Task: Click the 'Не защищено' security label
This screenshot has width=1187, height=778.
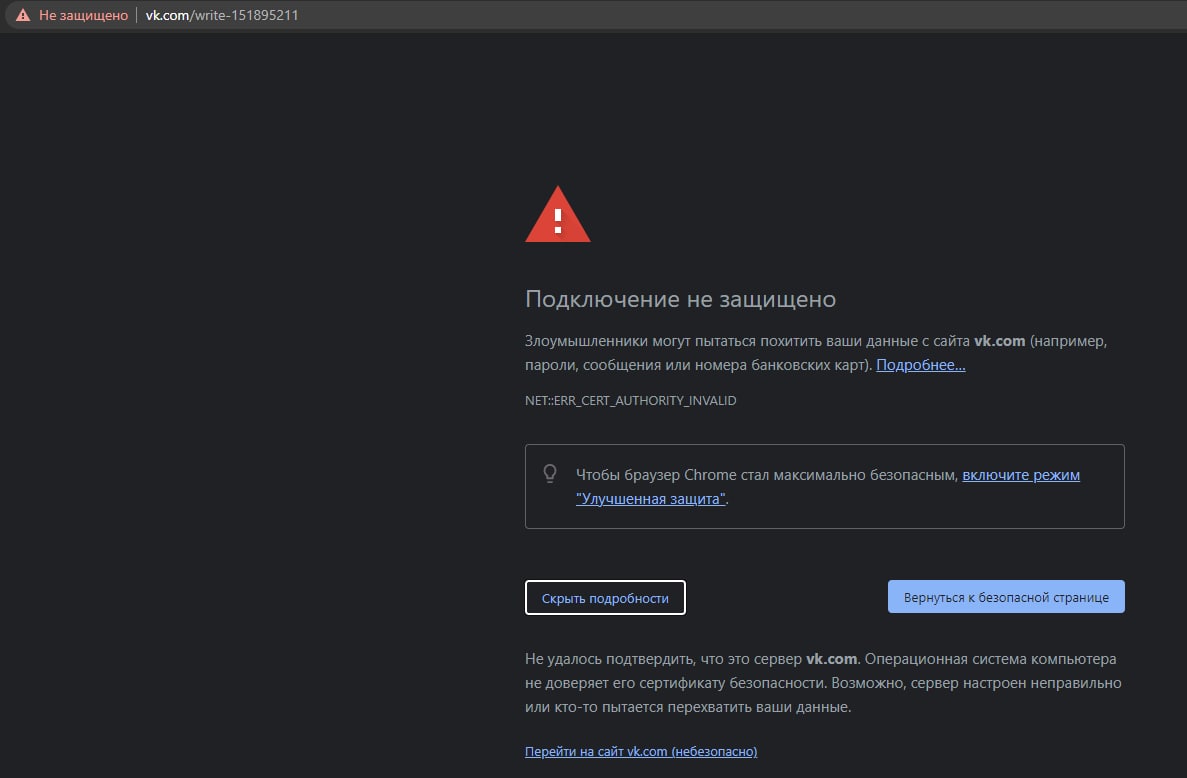Action: coord(83,15)
